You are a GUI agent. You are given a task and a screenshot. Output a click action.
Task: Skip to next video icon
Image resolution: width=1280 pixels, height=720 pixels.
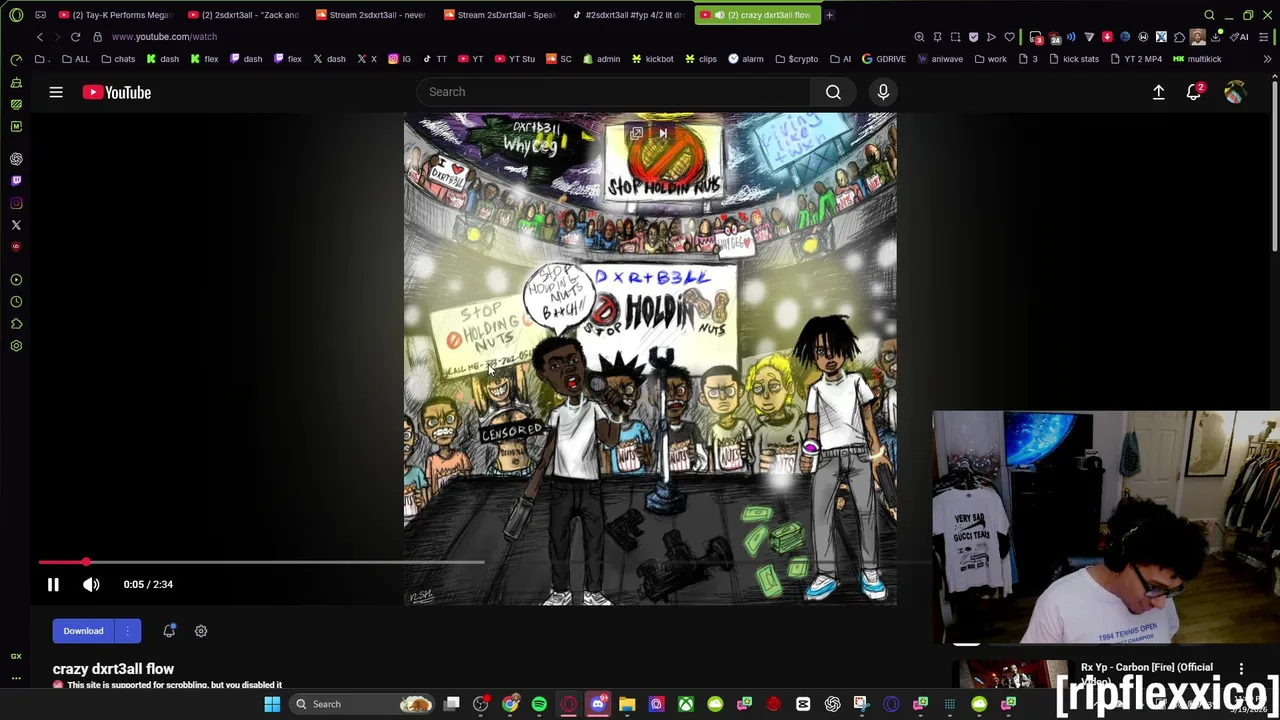click(662, 133)
